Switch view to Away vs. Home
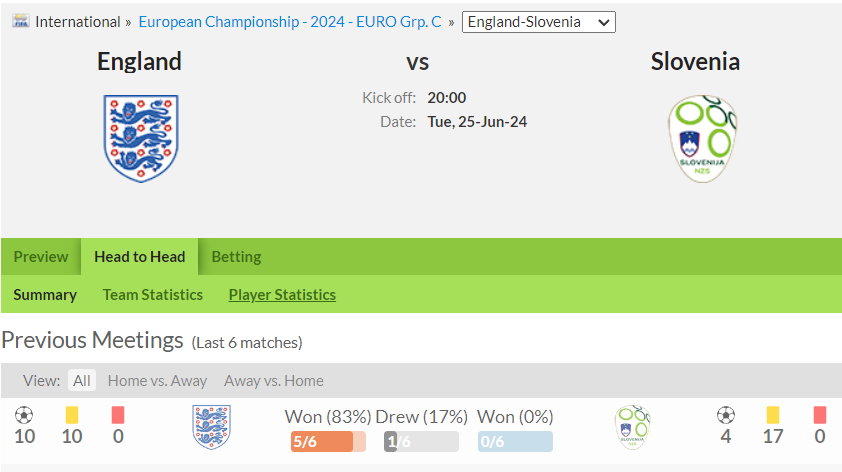 tap(274, 381)
